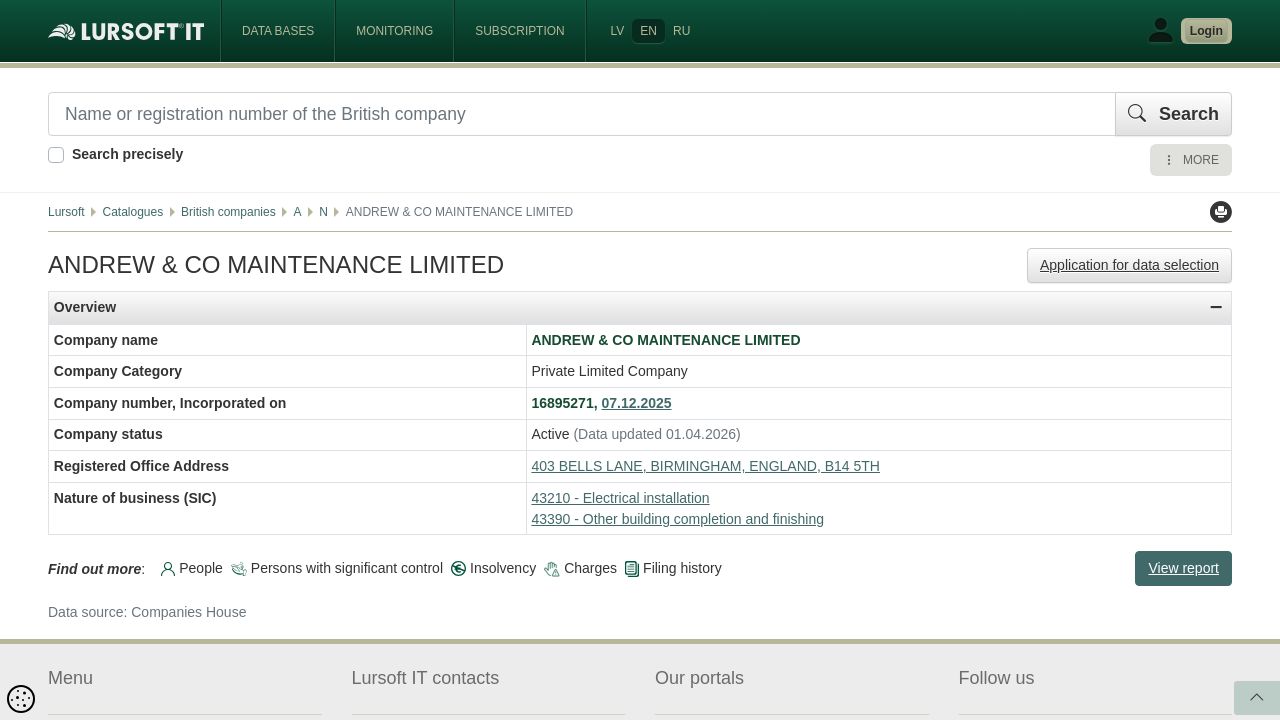
Task: Click the user profile icon
Action: pyautogui.click(x=1160, y=31)
